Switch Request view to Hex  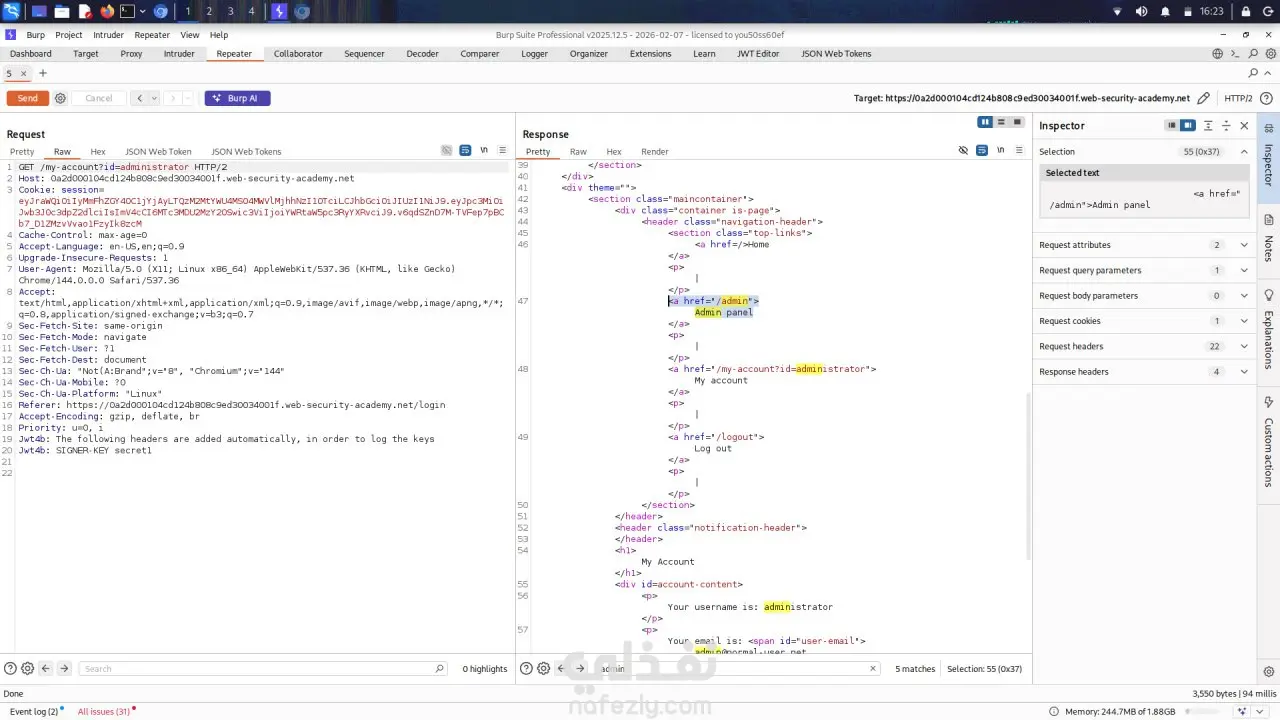(98, 152)
